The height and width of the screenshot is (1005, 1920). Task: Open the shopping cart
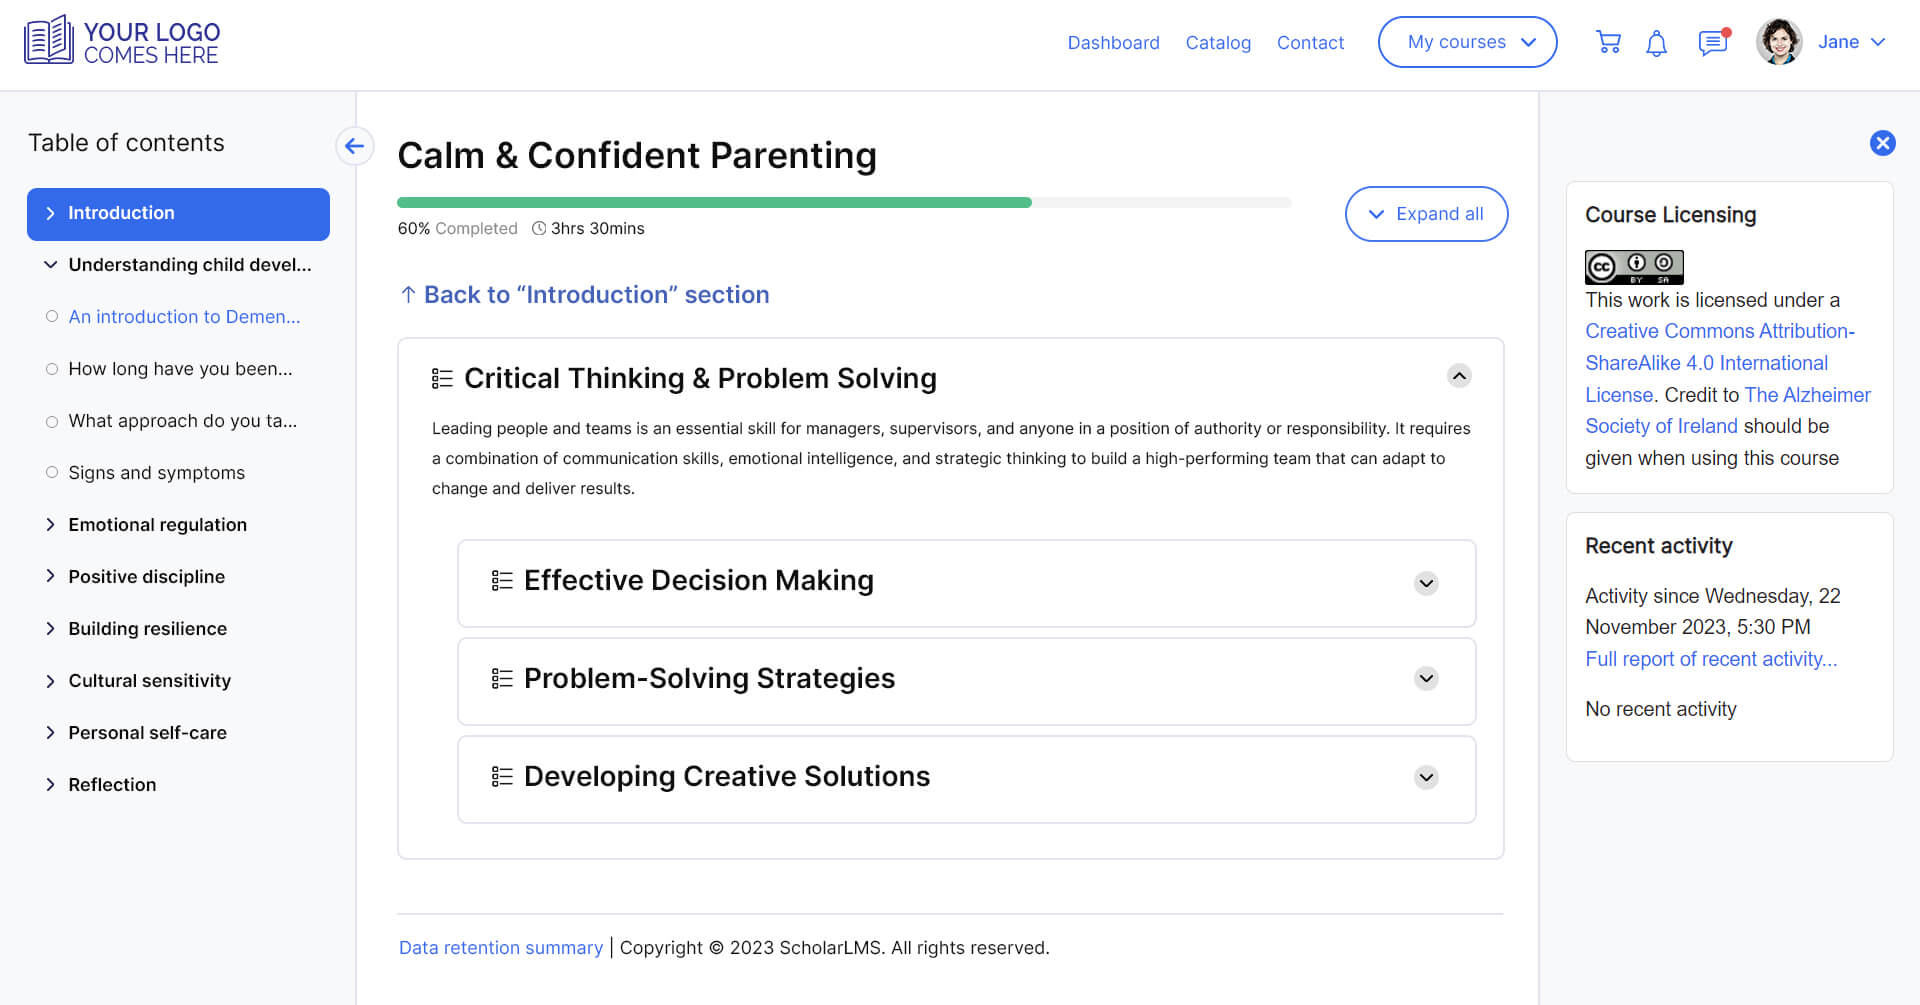(x=1608, y=42)
